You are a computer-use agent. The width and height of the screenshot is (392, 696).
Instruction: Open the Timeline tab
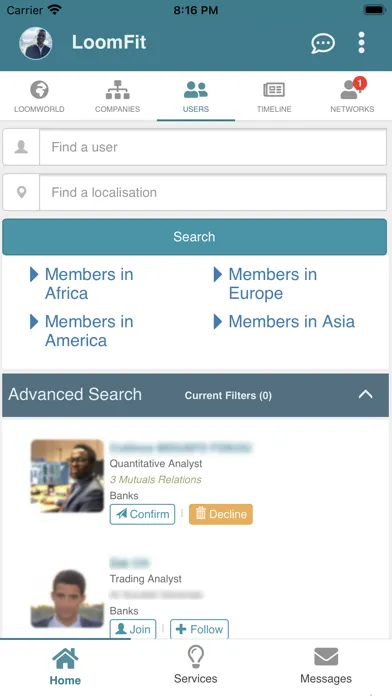click(x=274, y=96)
